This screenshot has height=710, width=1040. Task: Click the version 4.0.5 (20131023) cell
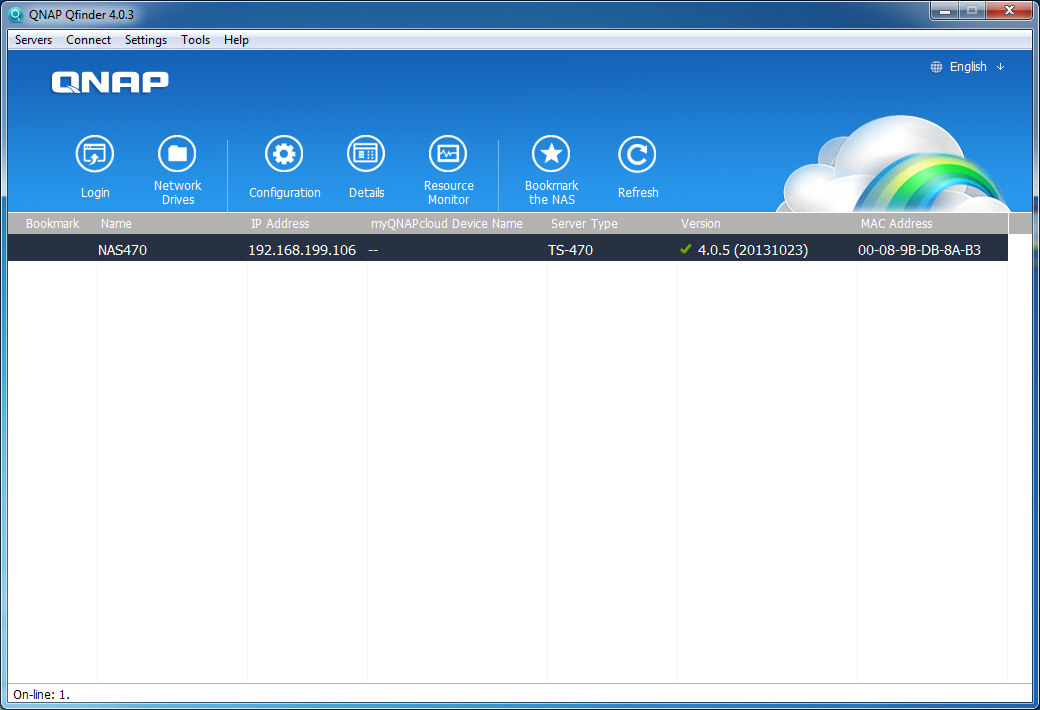(753, 250)
